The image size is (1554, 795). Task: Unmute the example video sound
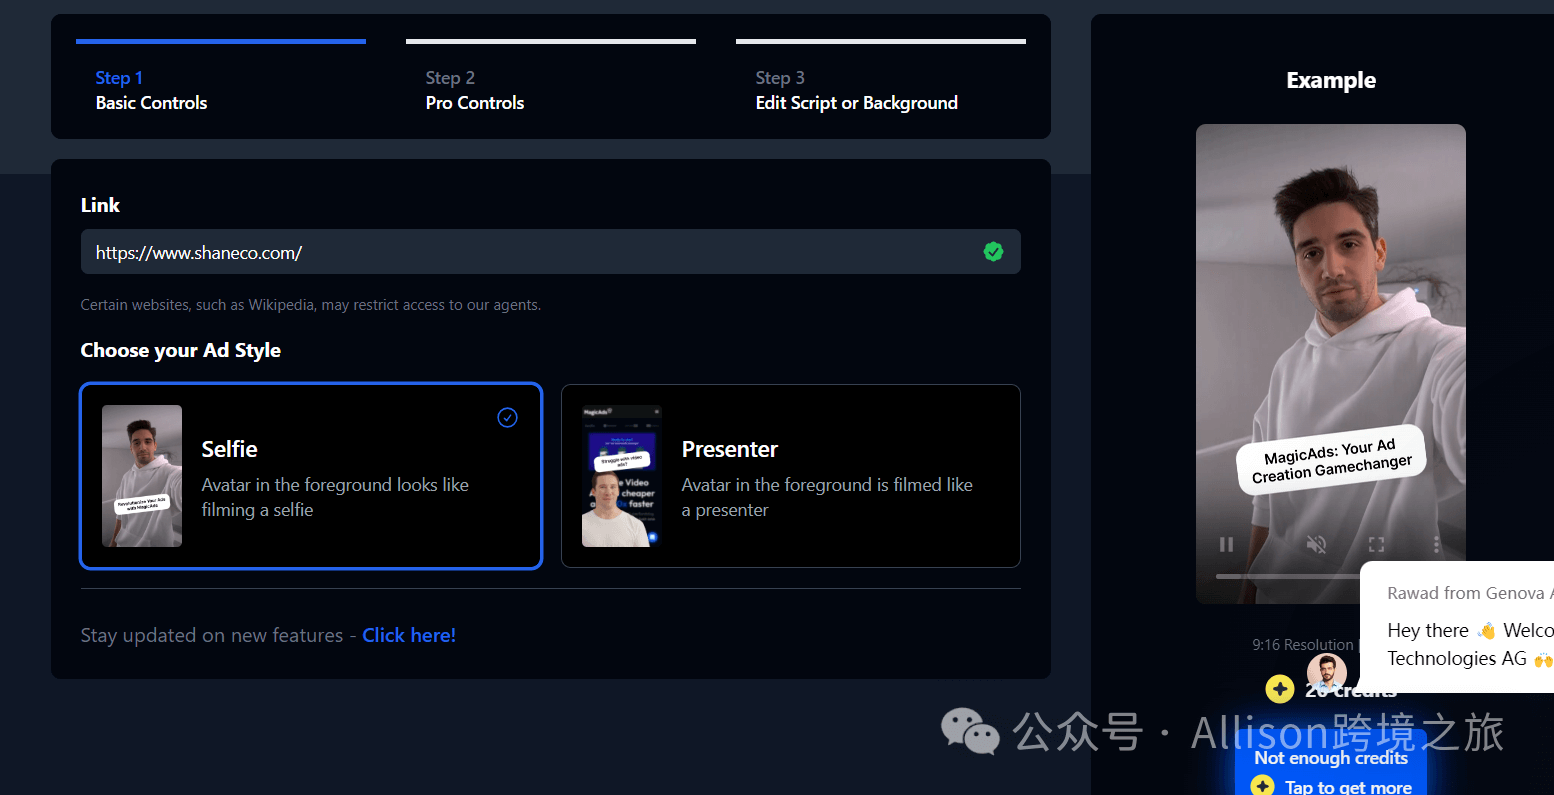tap(1316, 545)
